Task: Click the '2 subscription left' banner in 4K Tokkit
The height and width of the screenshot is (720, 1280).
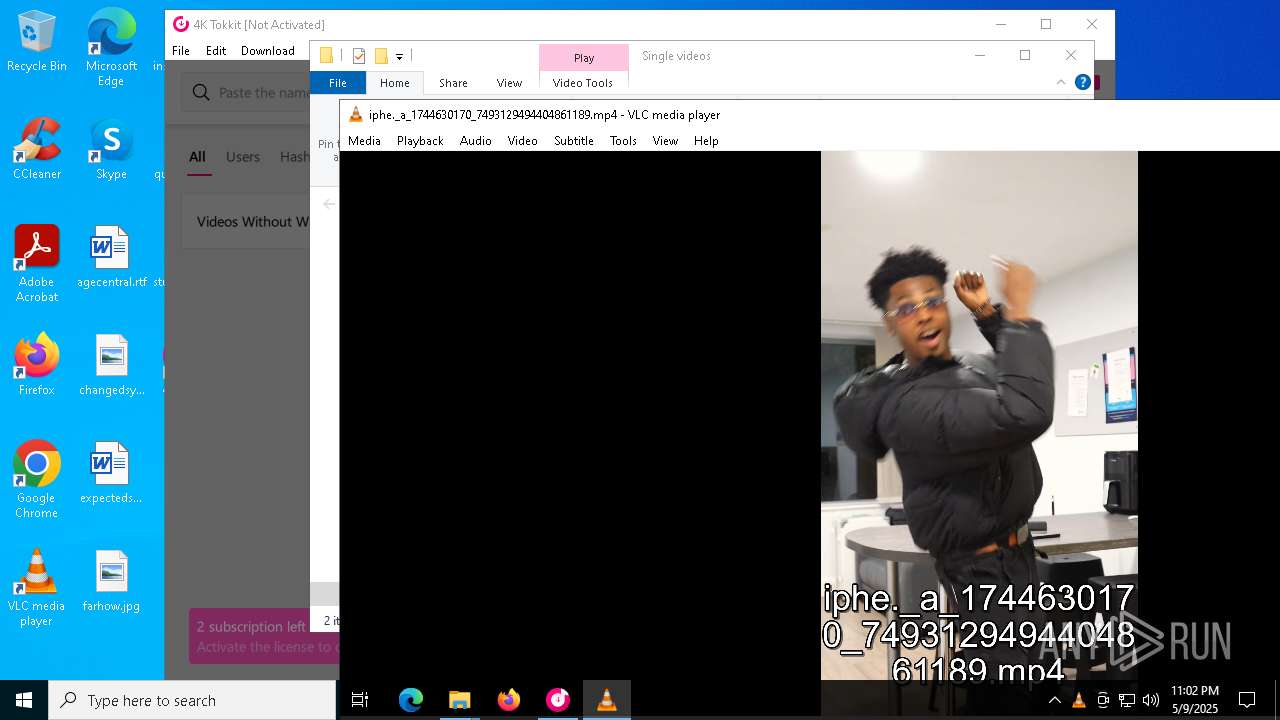Action: pos(264,636)
